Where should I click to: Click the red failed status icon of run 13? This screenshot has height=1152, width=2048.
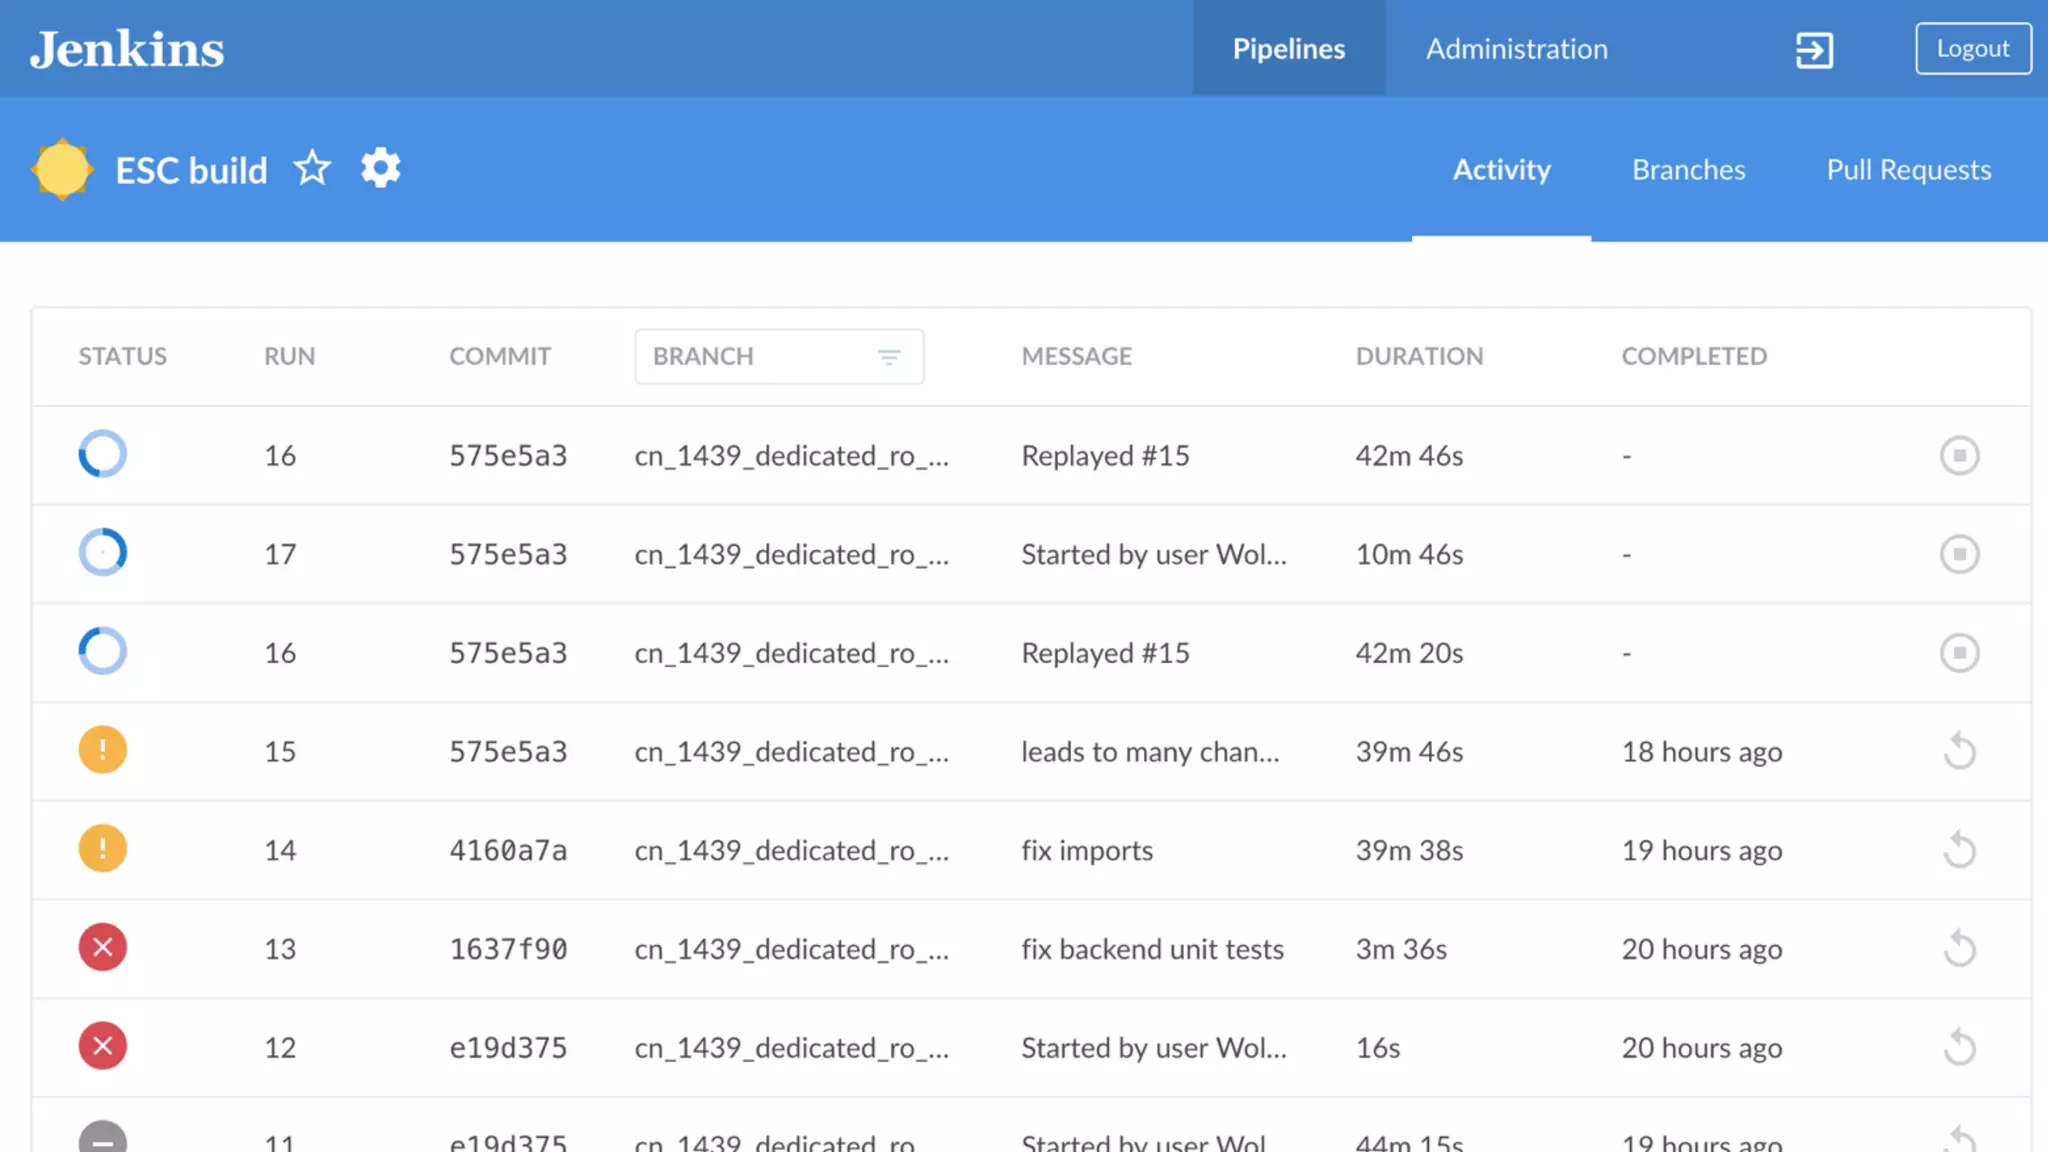coord(102,948)
